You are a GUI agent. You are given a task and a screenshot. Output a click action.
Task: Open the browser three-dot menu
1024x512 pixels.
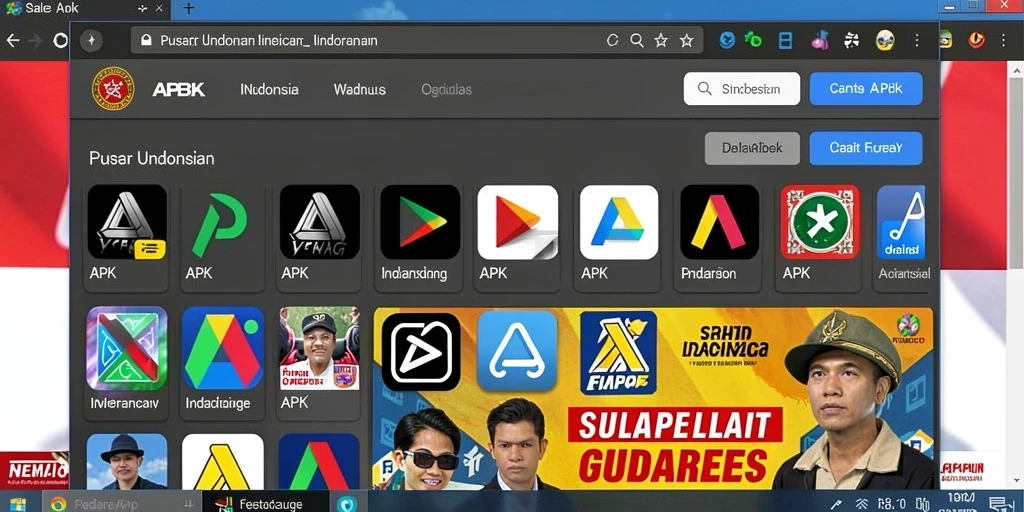point(917,40)
